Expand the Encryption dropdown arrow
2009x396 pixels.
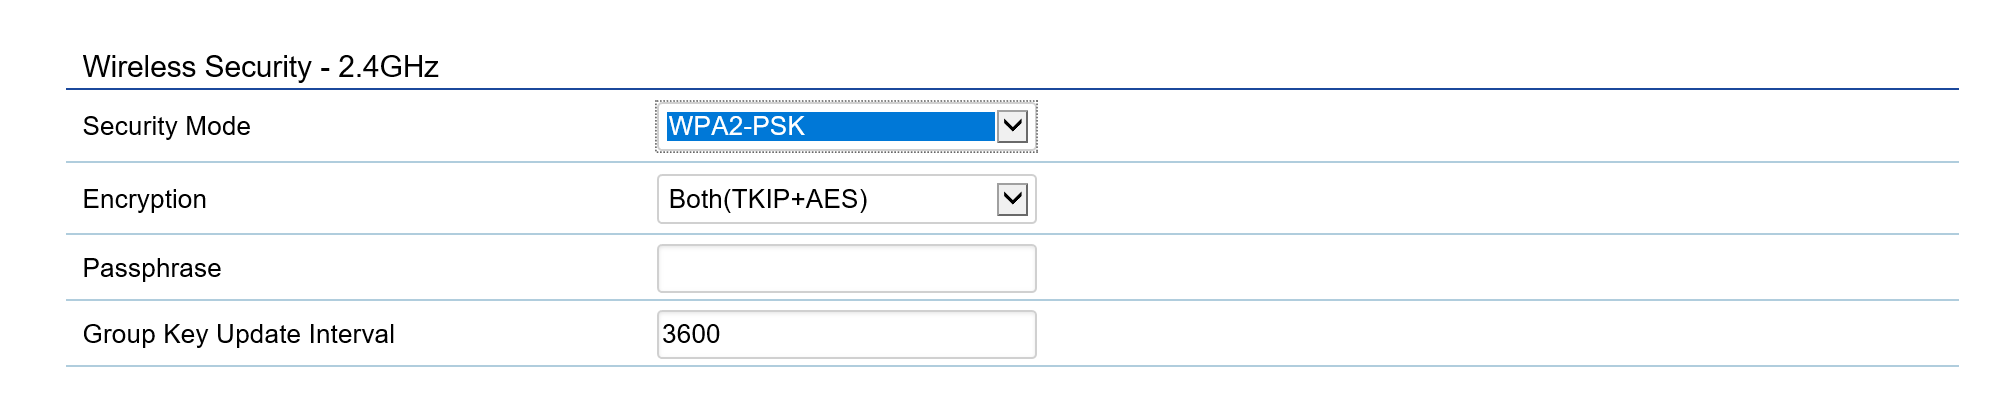(x=1013, y=199)
